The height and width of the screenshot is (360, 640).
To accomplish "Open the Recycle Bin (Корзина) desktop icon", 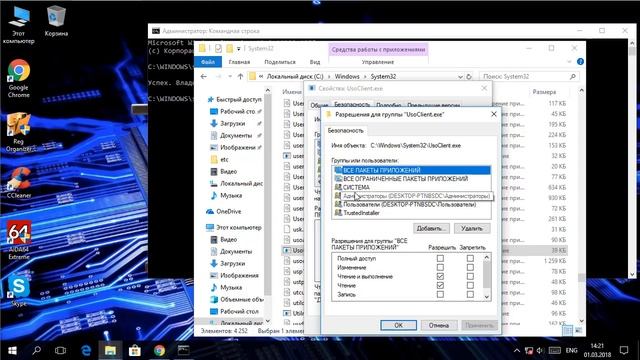I will point(56,21).
